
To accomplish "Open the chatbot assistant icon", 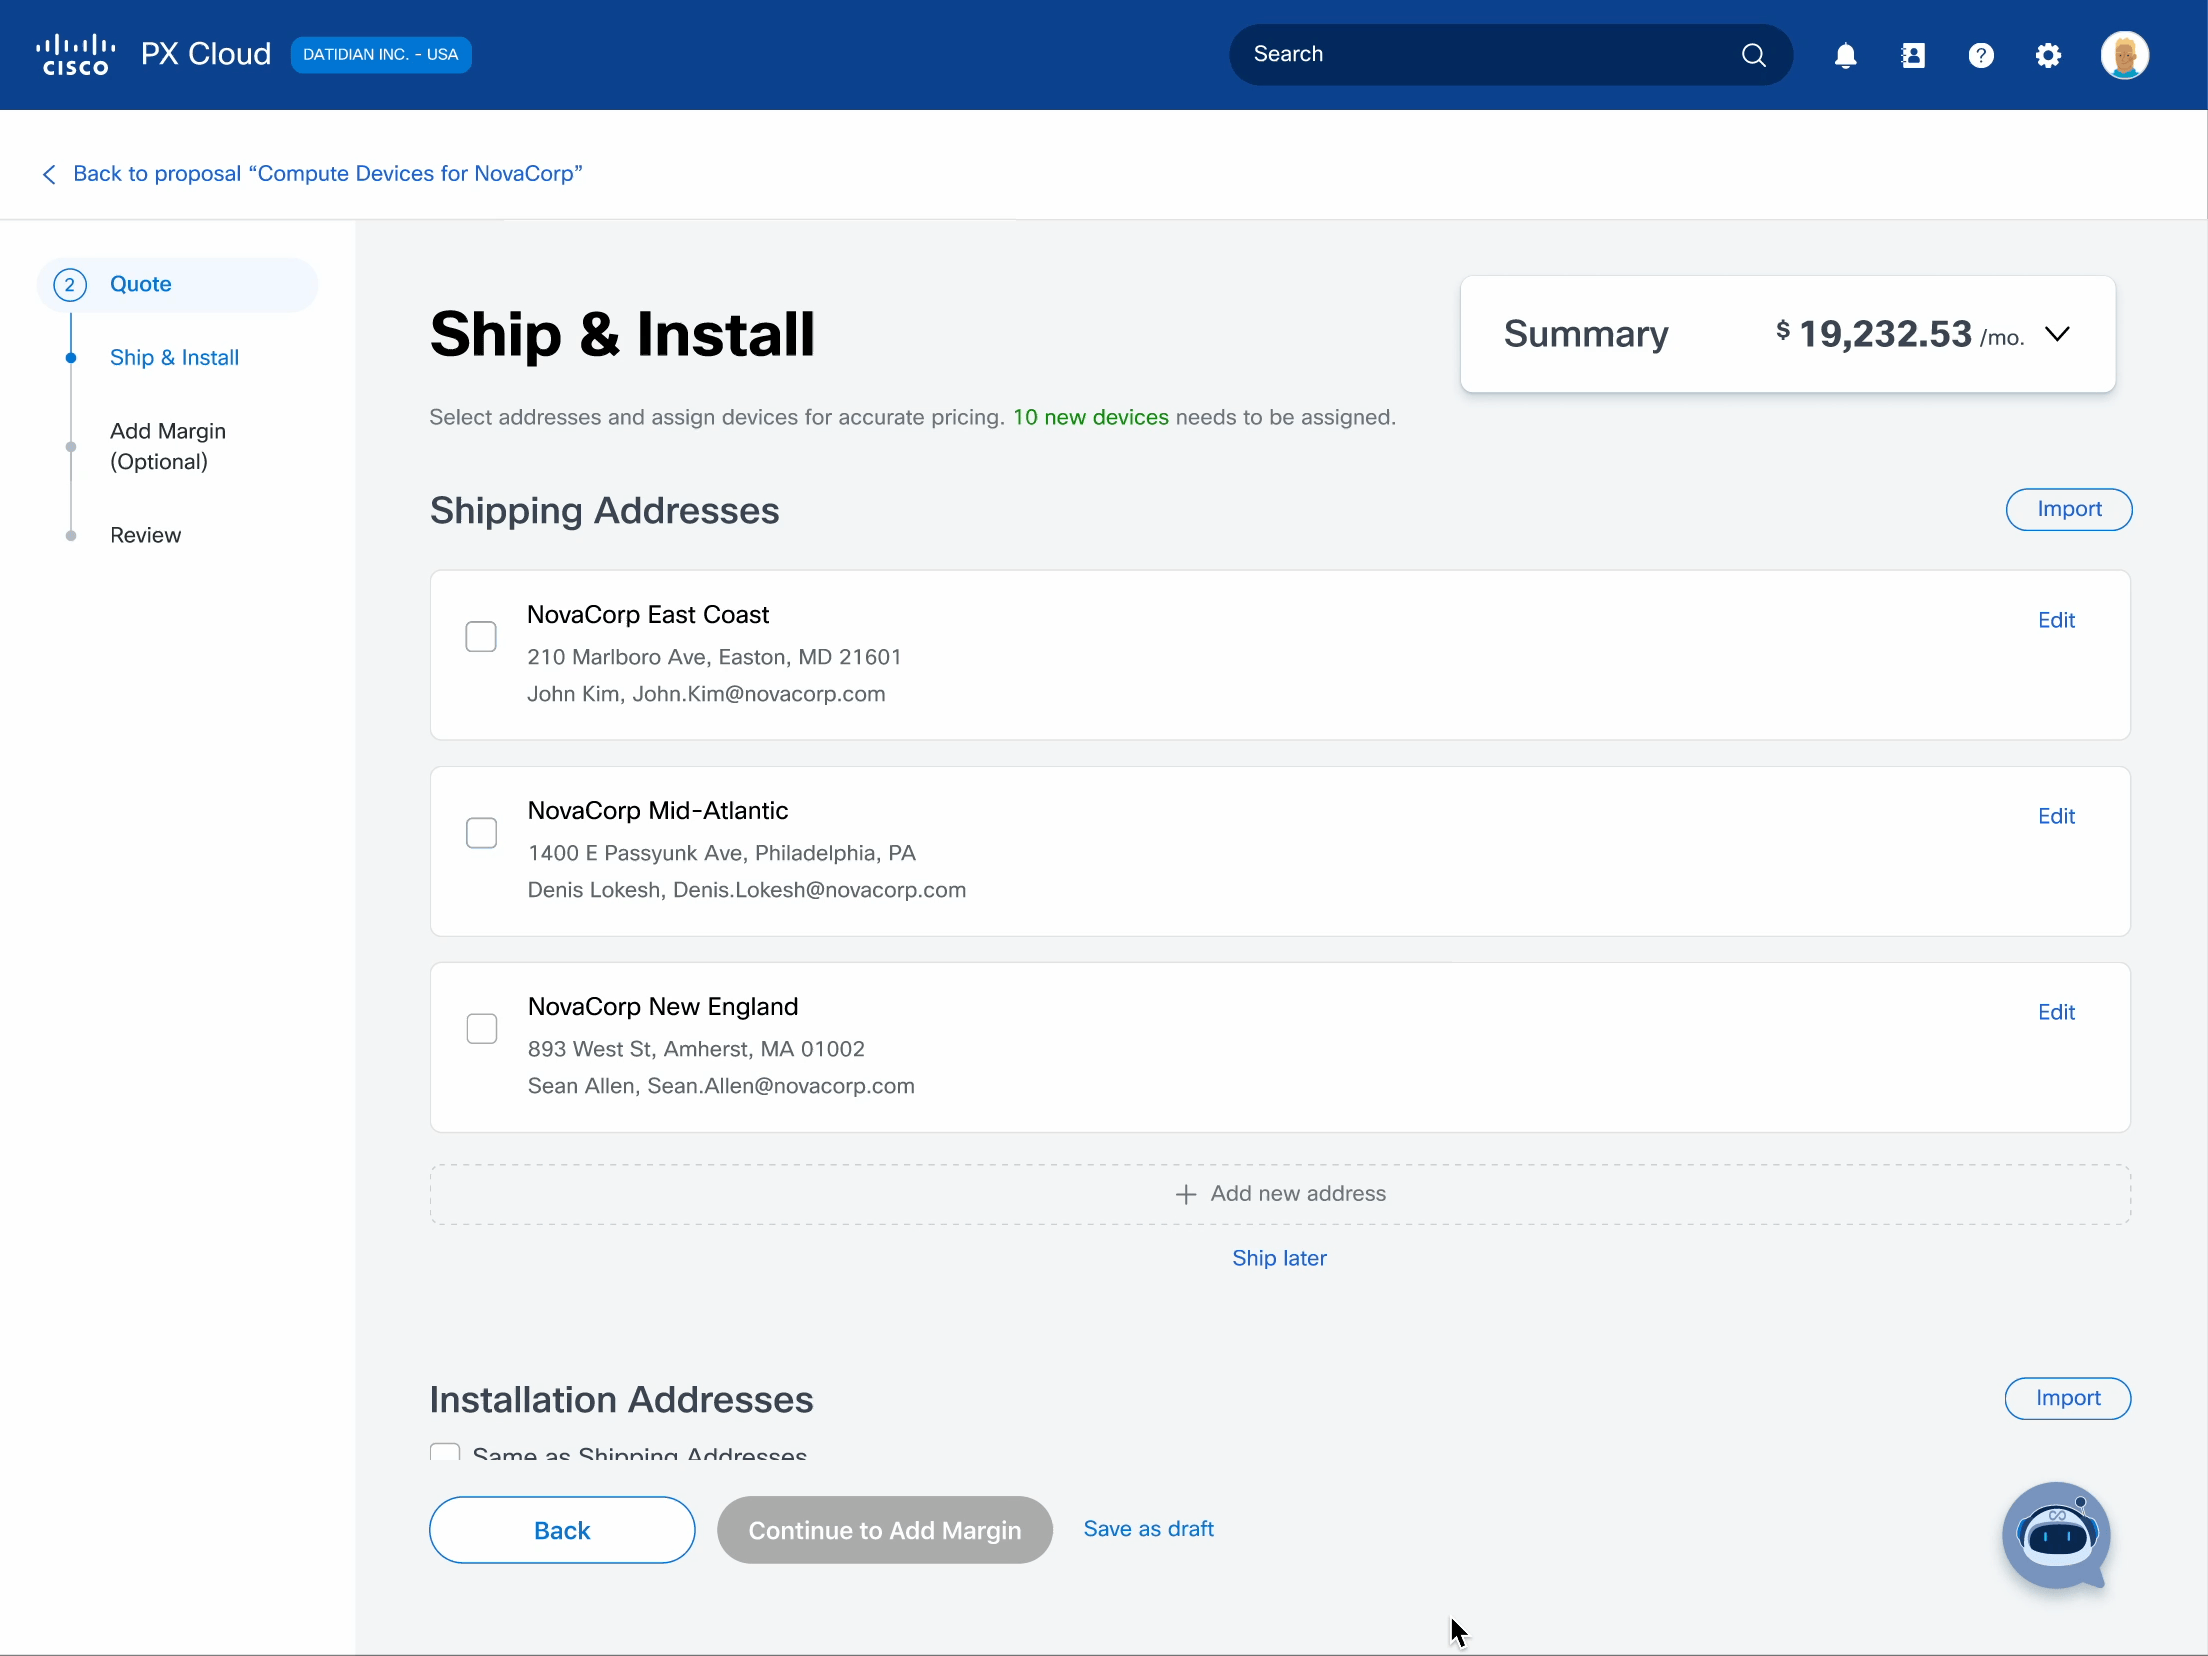I will [x=2056, y=1535].
